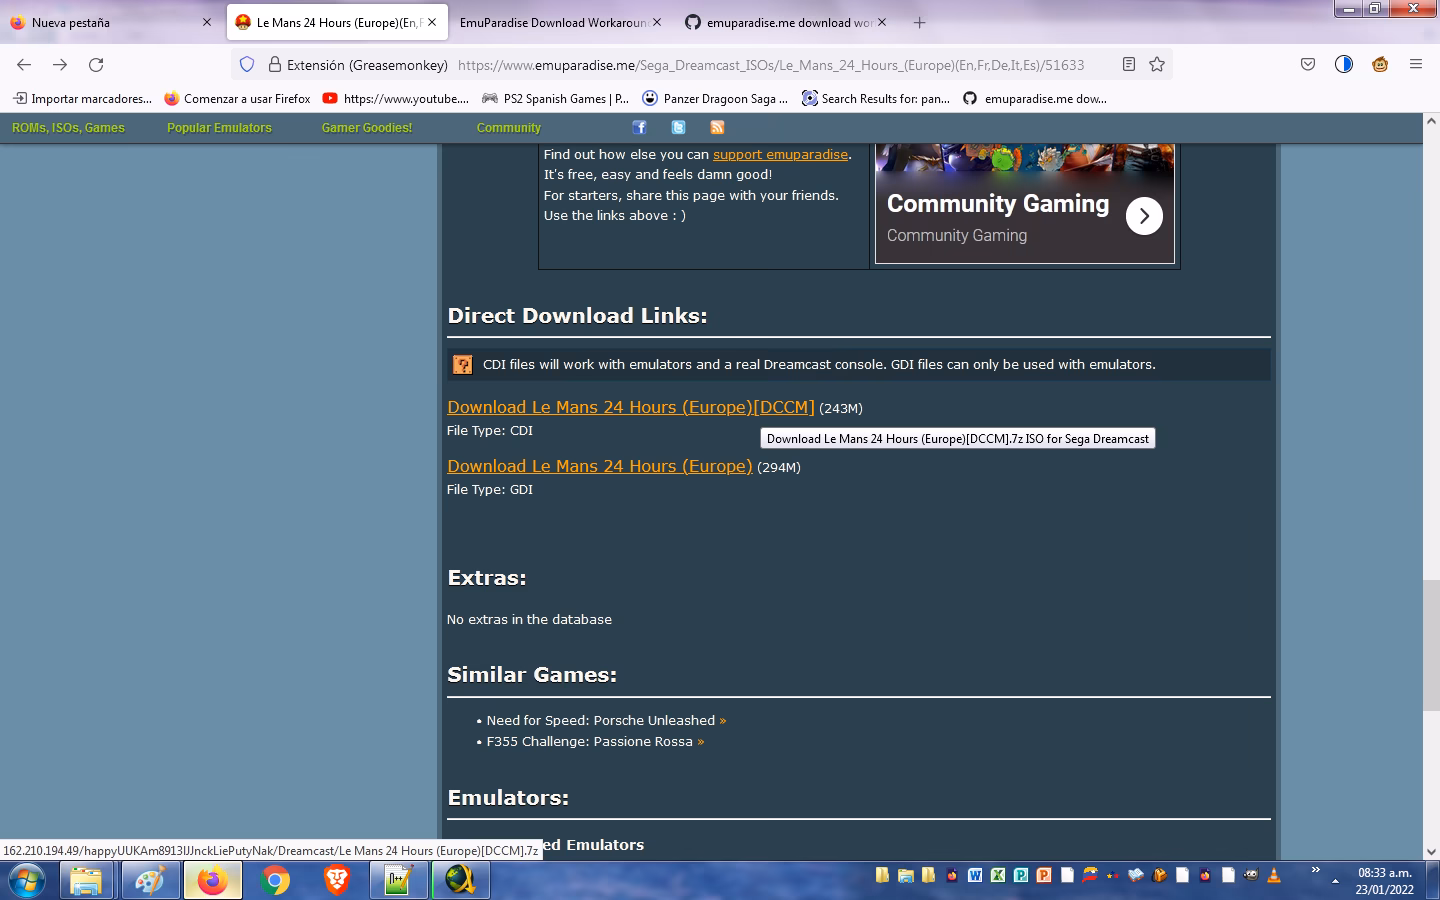Open a new tab with the plus button

[x=919, y=22]
